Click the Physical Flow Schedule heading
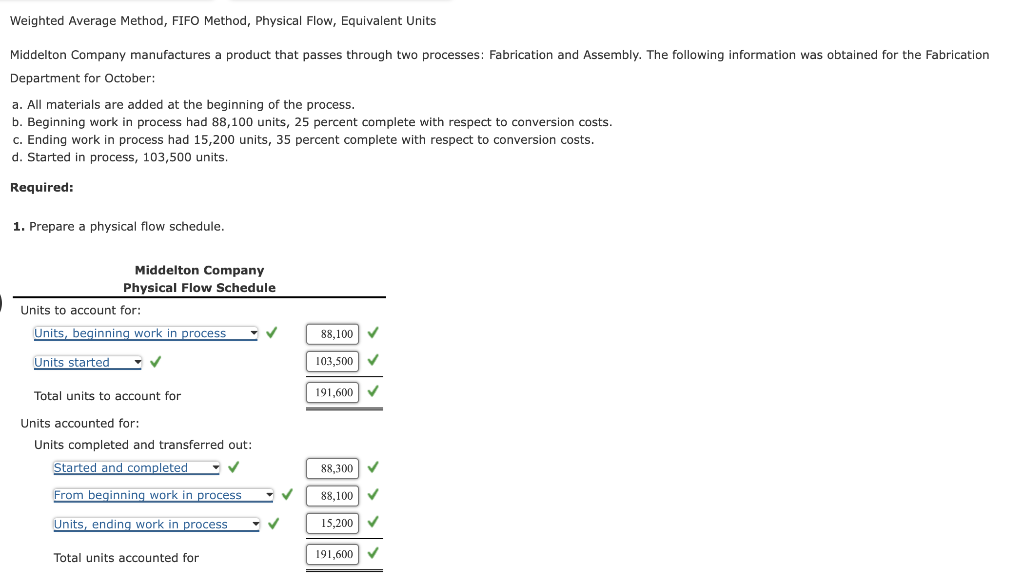 (199, 287)
